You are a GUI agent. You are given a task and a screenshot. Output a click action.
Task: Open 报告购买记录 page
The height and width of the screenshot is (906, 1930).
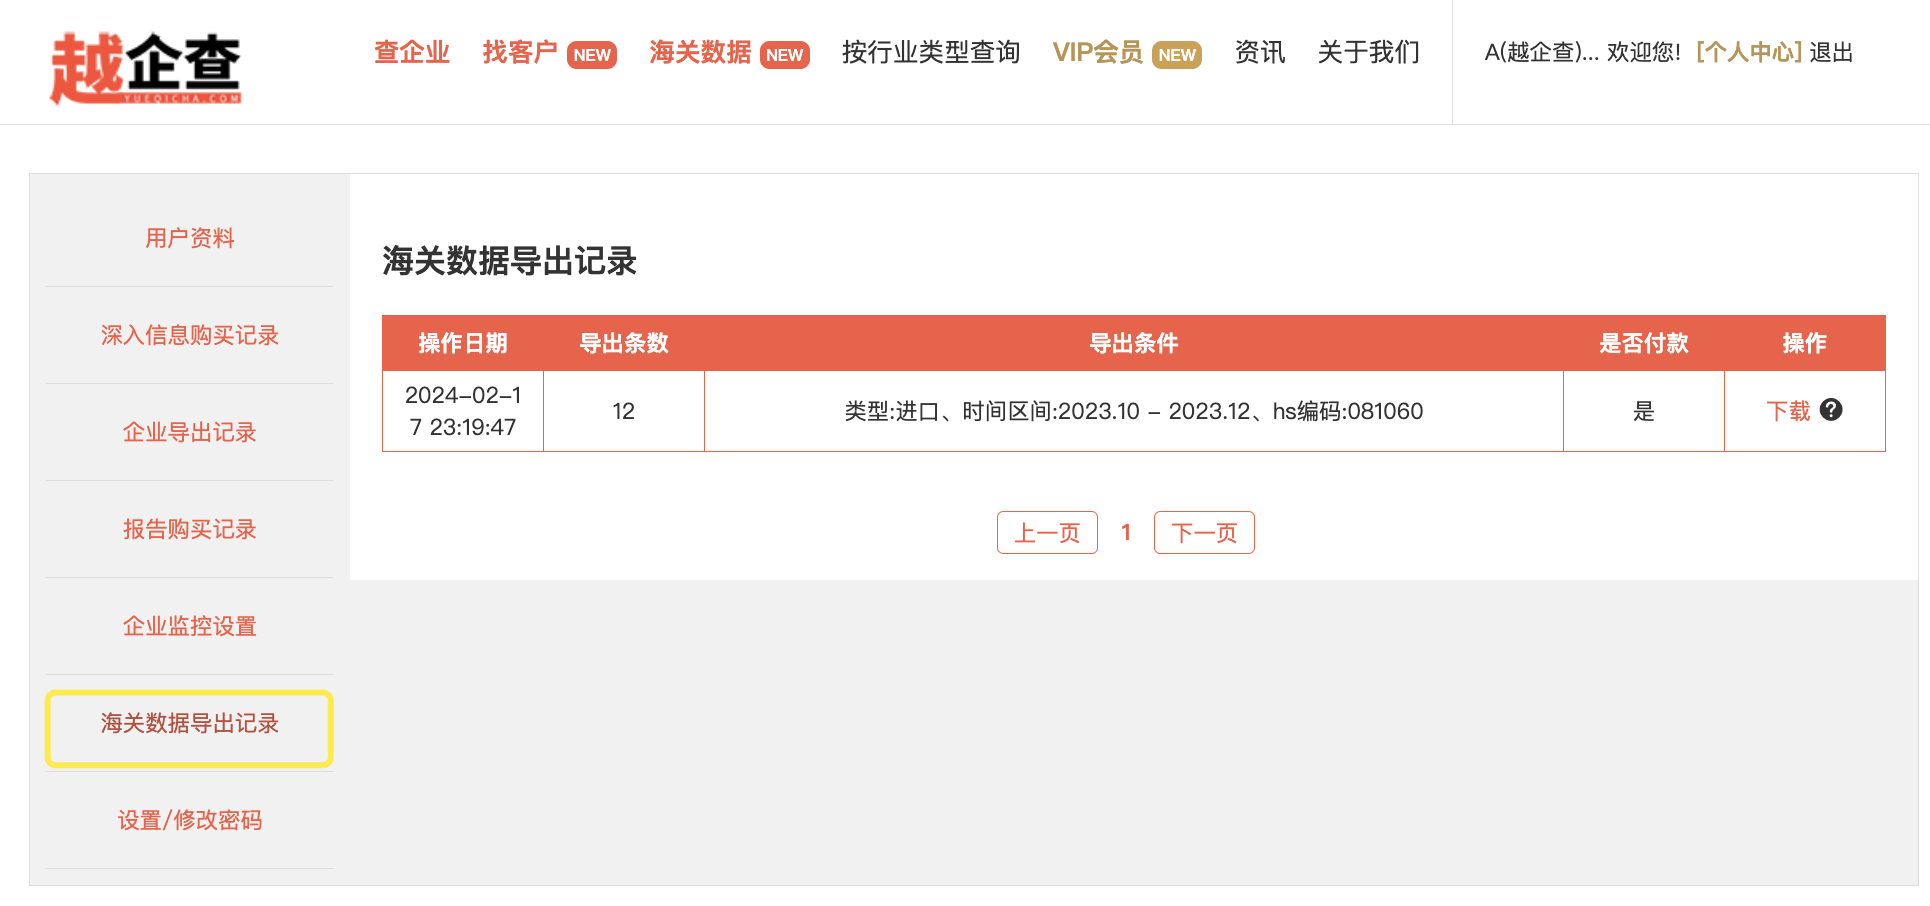click(189, 528)
